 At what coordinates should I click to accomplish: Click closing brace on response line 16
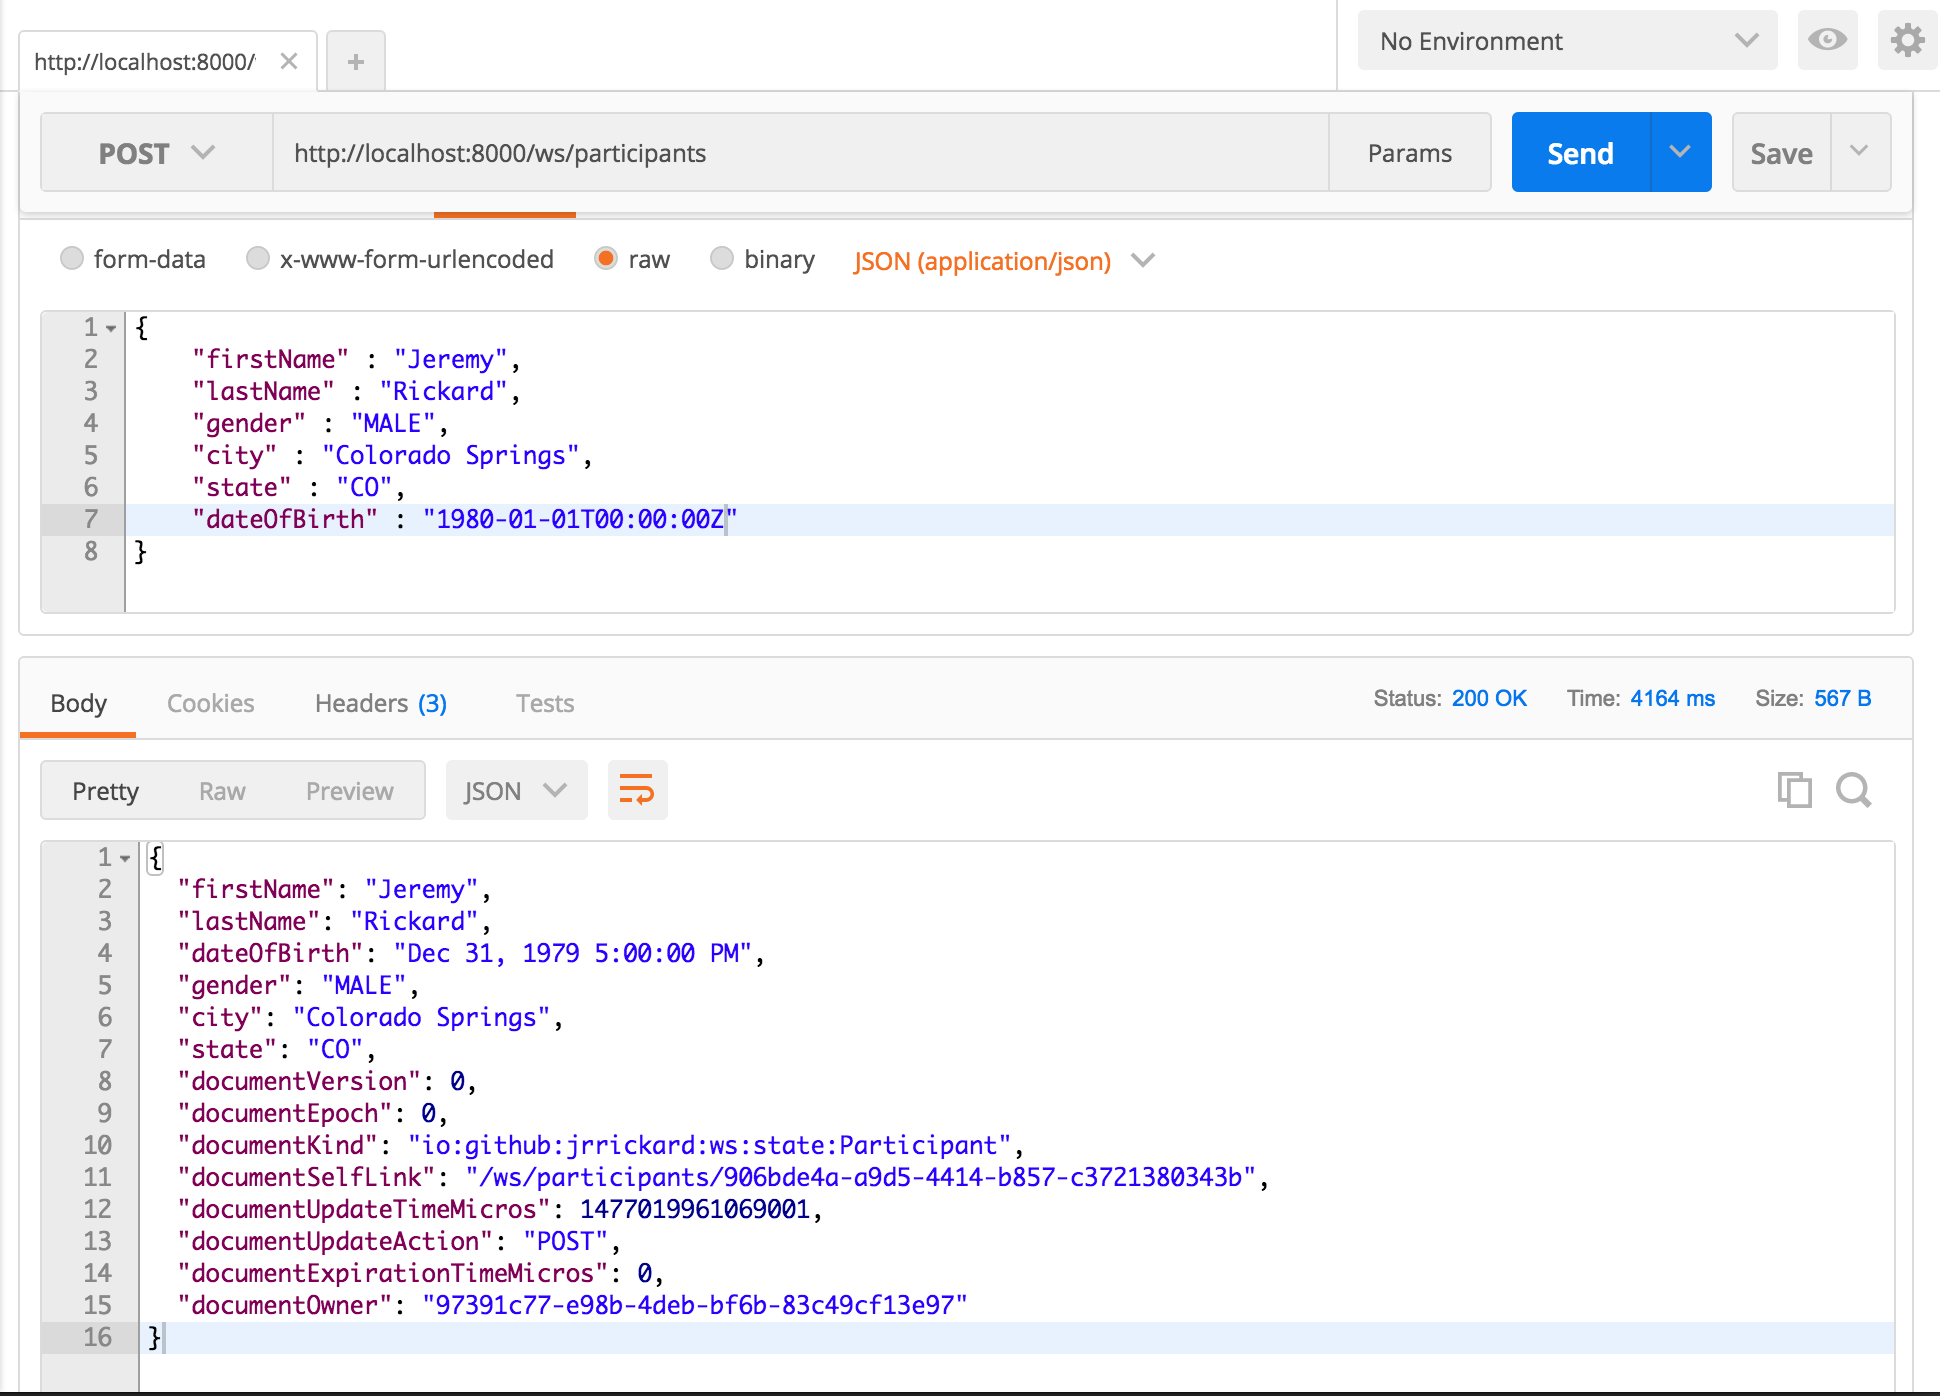tap(154, 1337)
